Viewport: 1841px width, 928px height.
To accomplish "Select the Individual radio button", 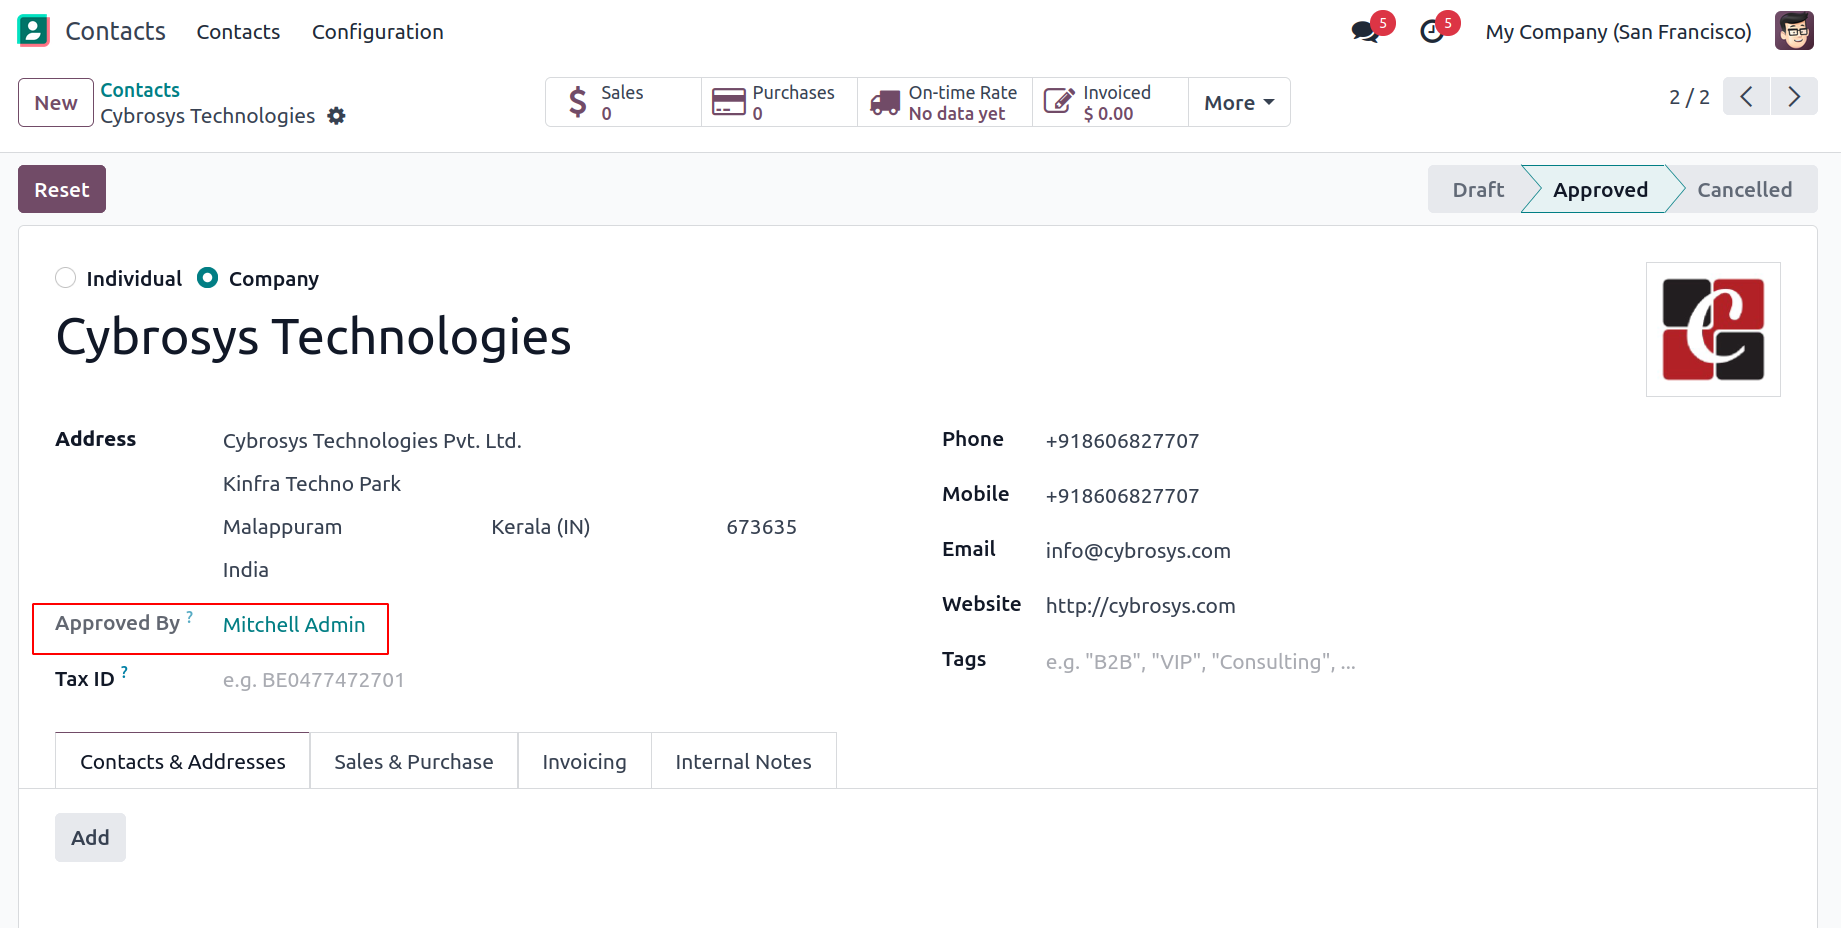I will click(66, 278).
